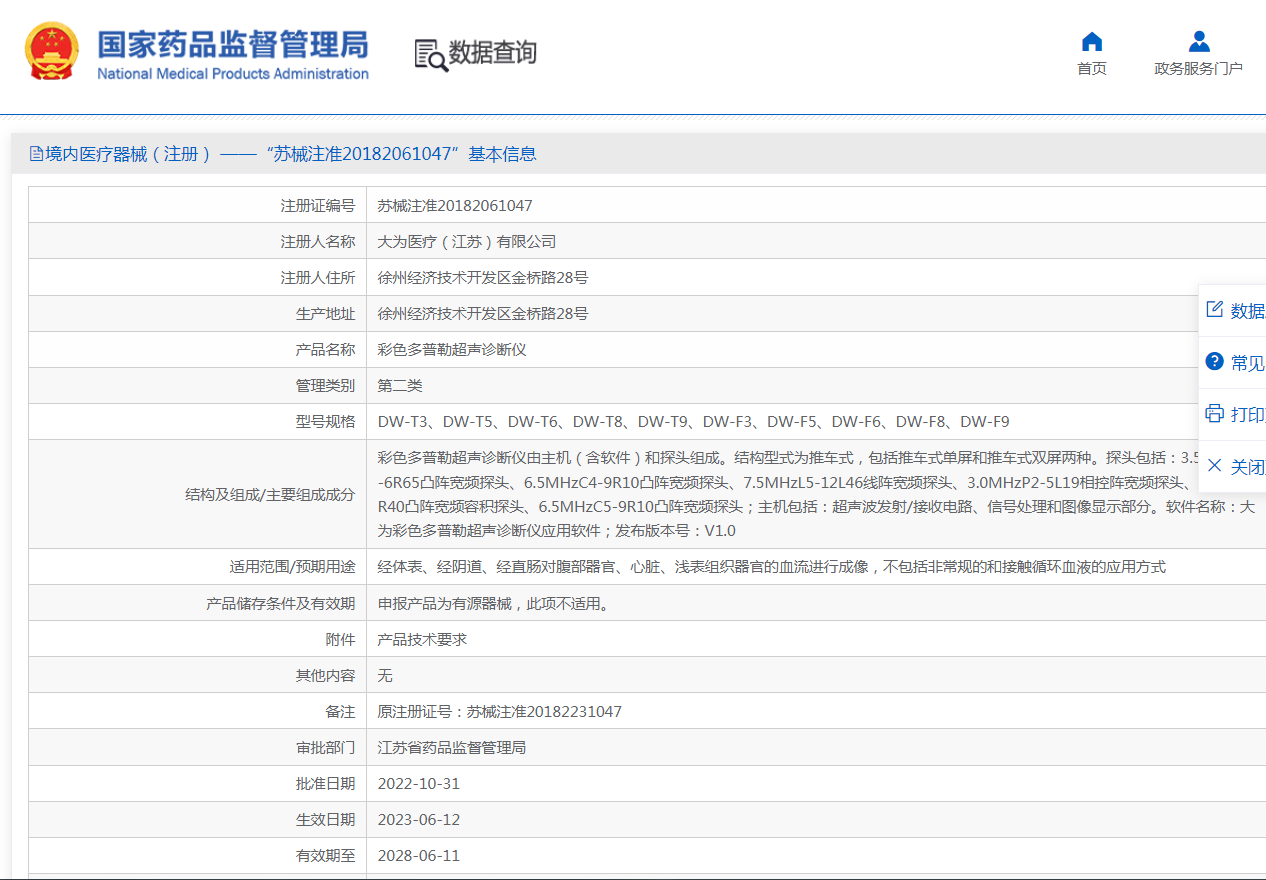Click 数据 entry in side panel
This screenshot has height=880, width=1266.
coord(1248,311)
